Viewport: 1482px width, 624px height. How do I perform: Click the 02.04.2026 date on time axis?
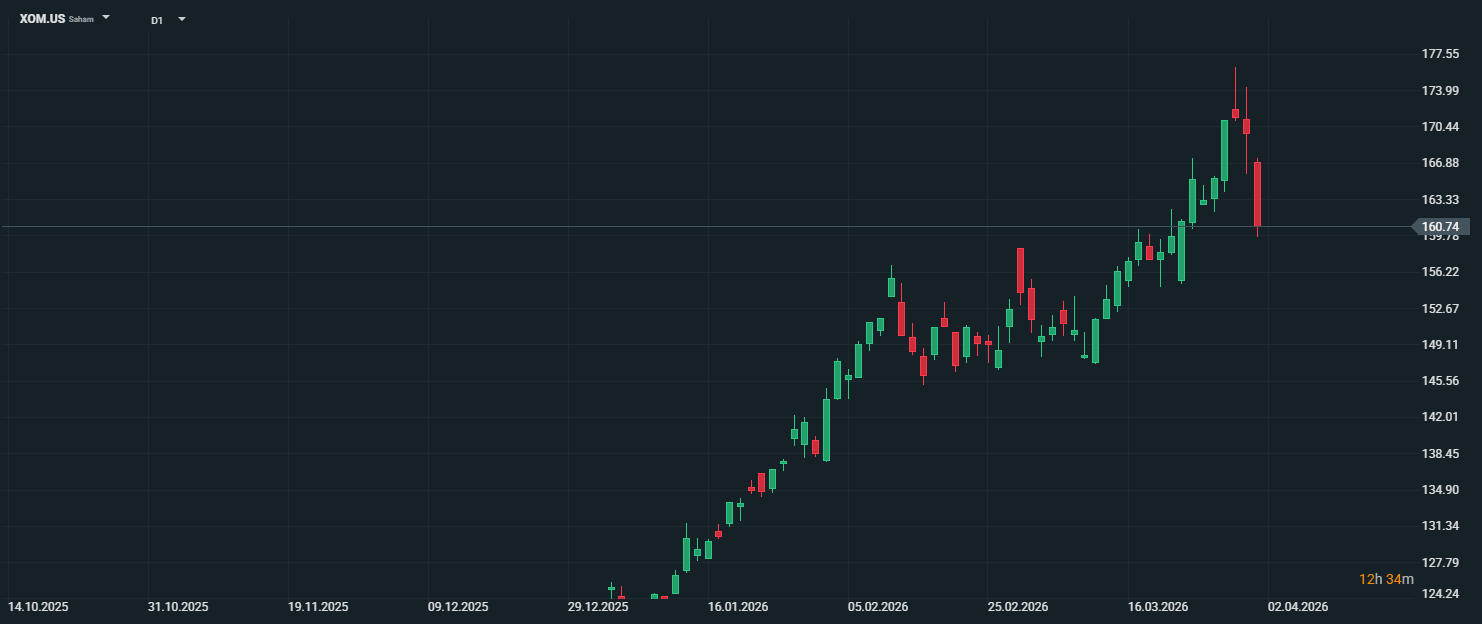(x=1298, y=607)
